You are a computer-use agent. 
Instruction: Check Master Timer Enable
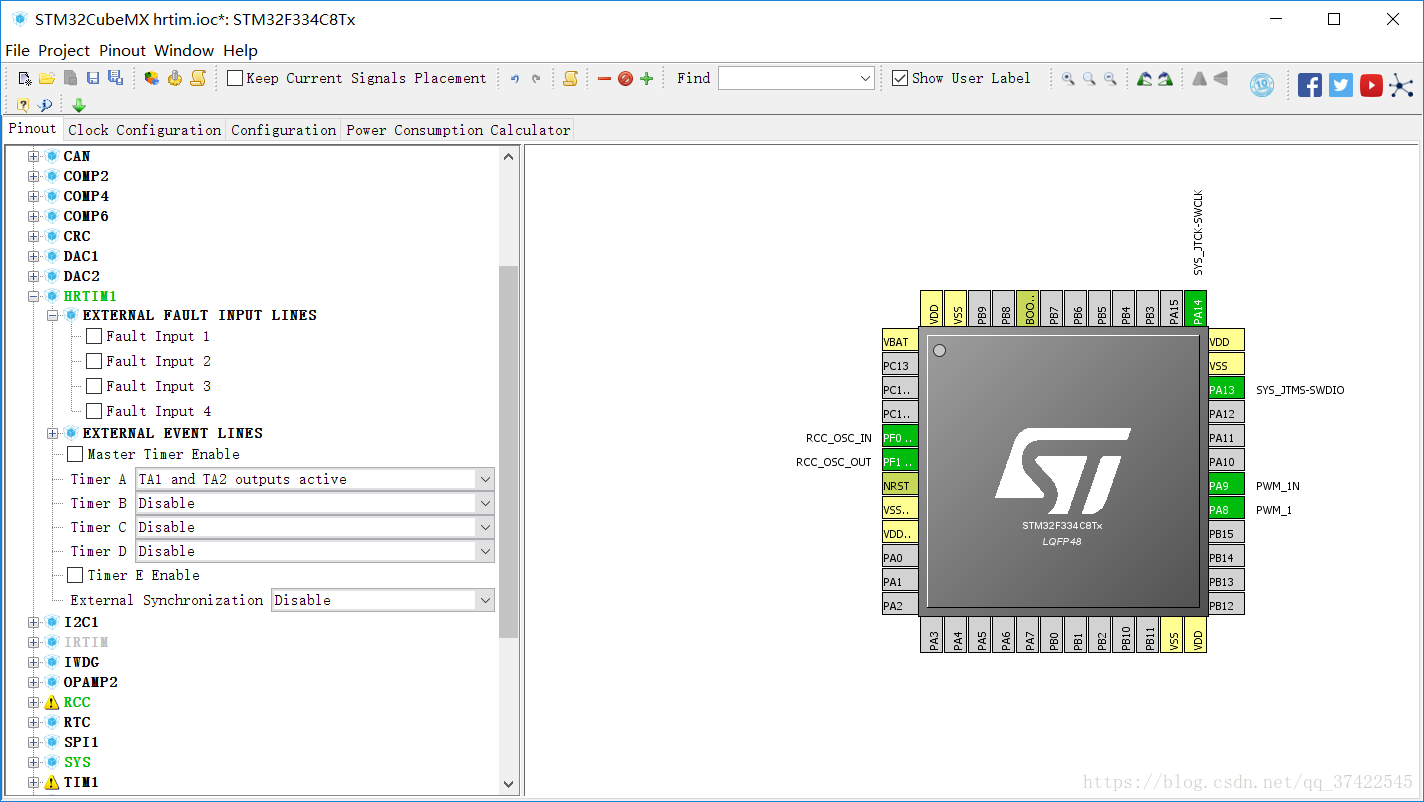[x=75, y=454]
